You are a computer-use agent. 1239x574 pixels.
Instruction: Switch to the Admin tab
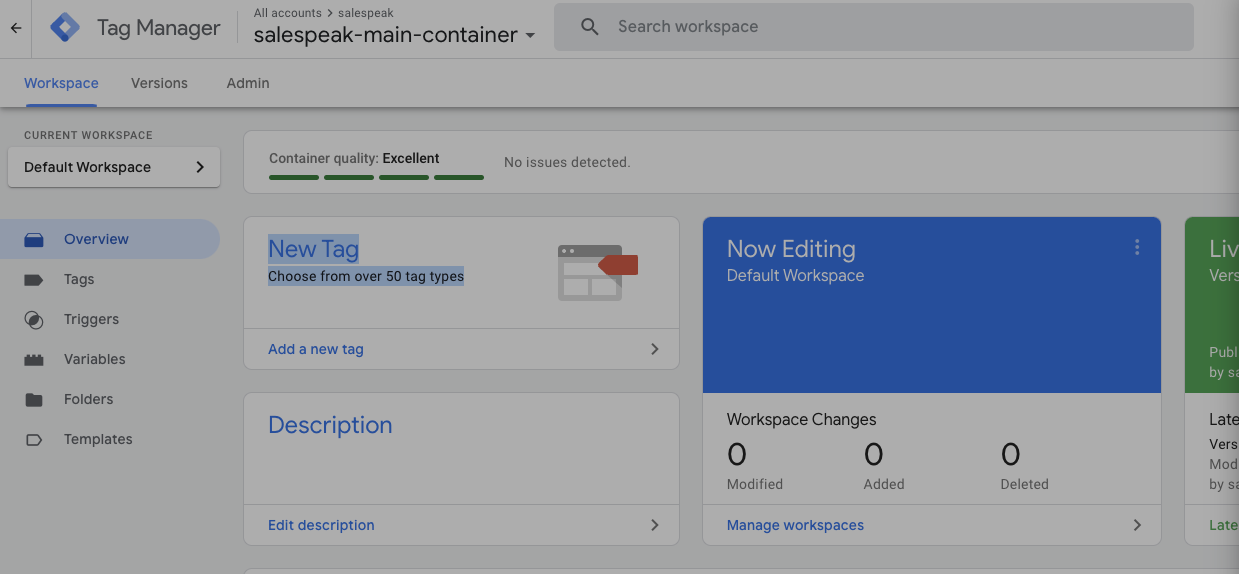pos(248,83)
